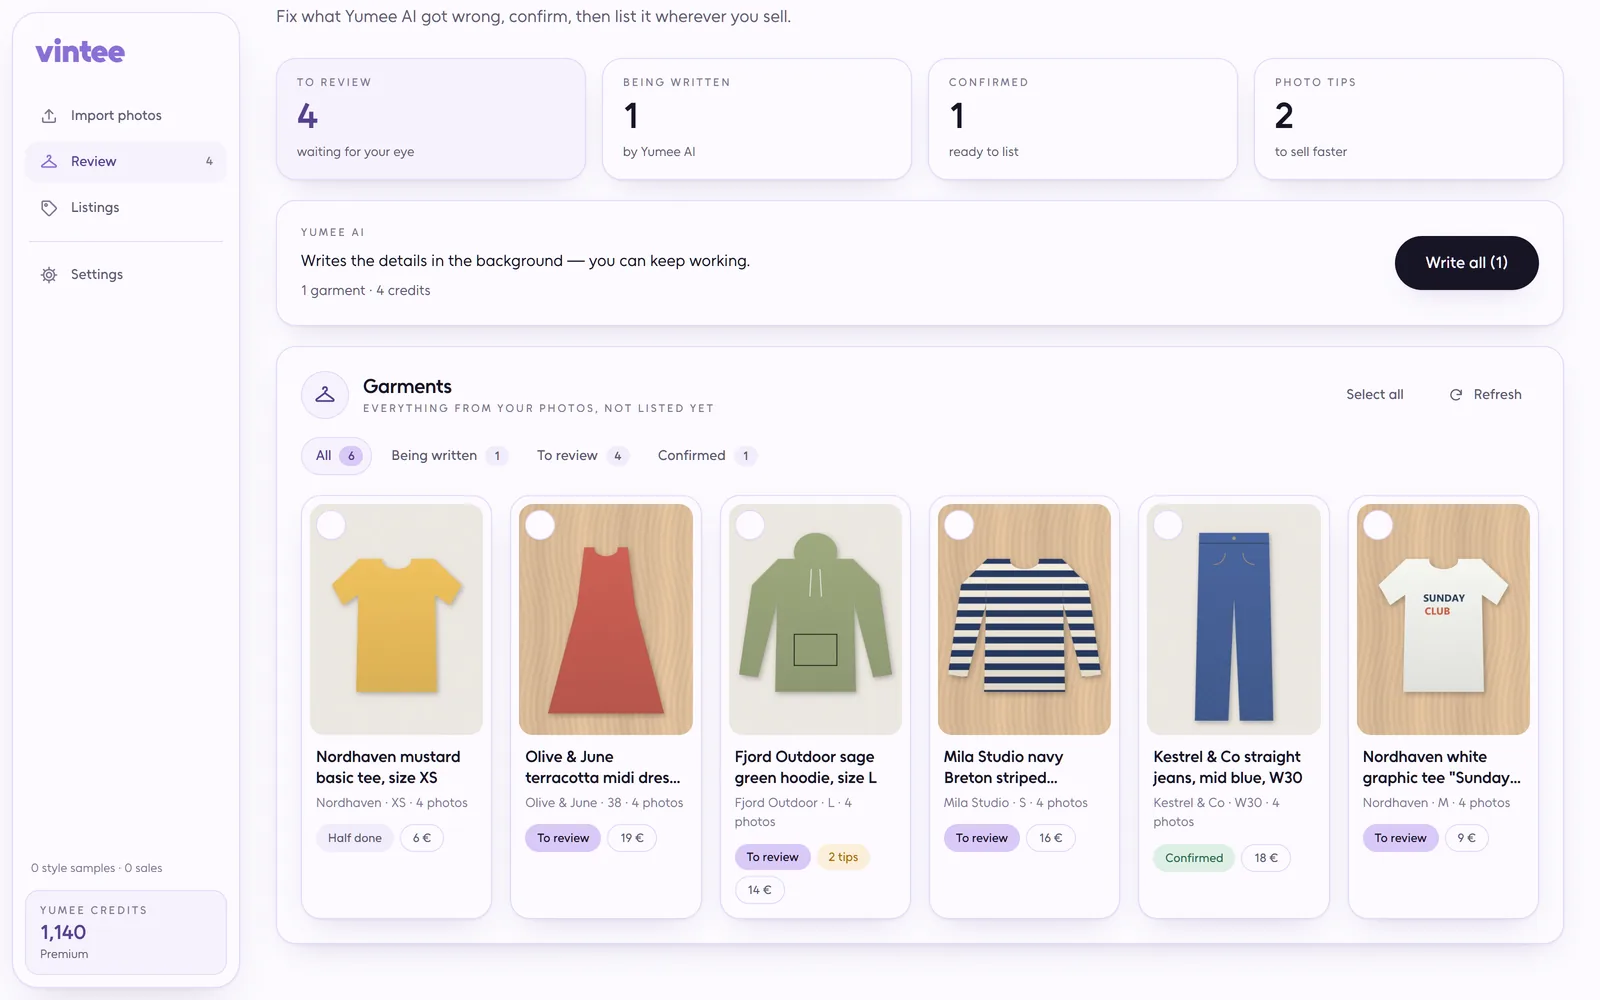Click the 6 € price tag
This screenshot has height=1000, width=1600.
(x=422, y=838)
